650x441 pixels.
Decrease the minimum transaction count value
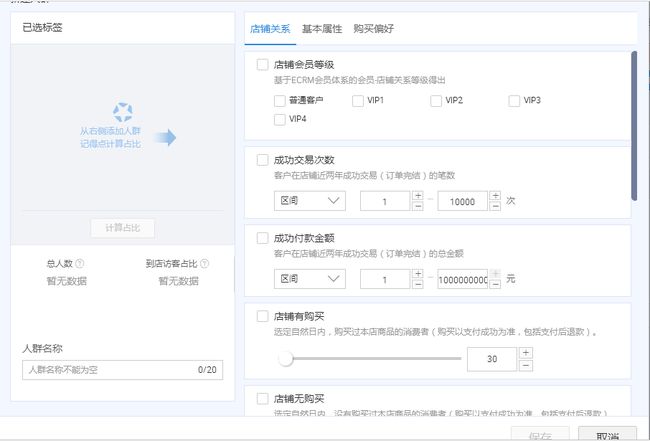(x=418, y=206)
